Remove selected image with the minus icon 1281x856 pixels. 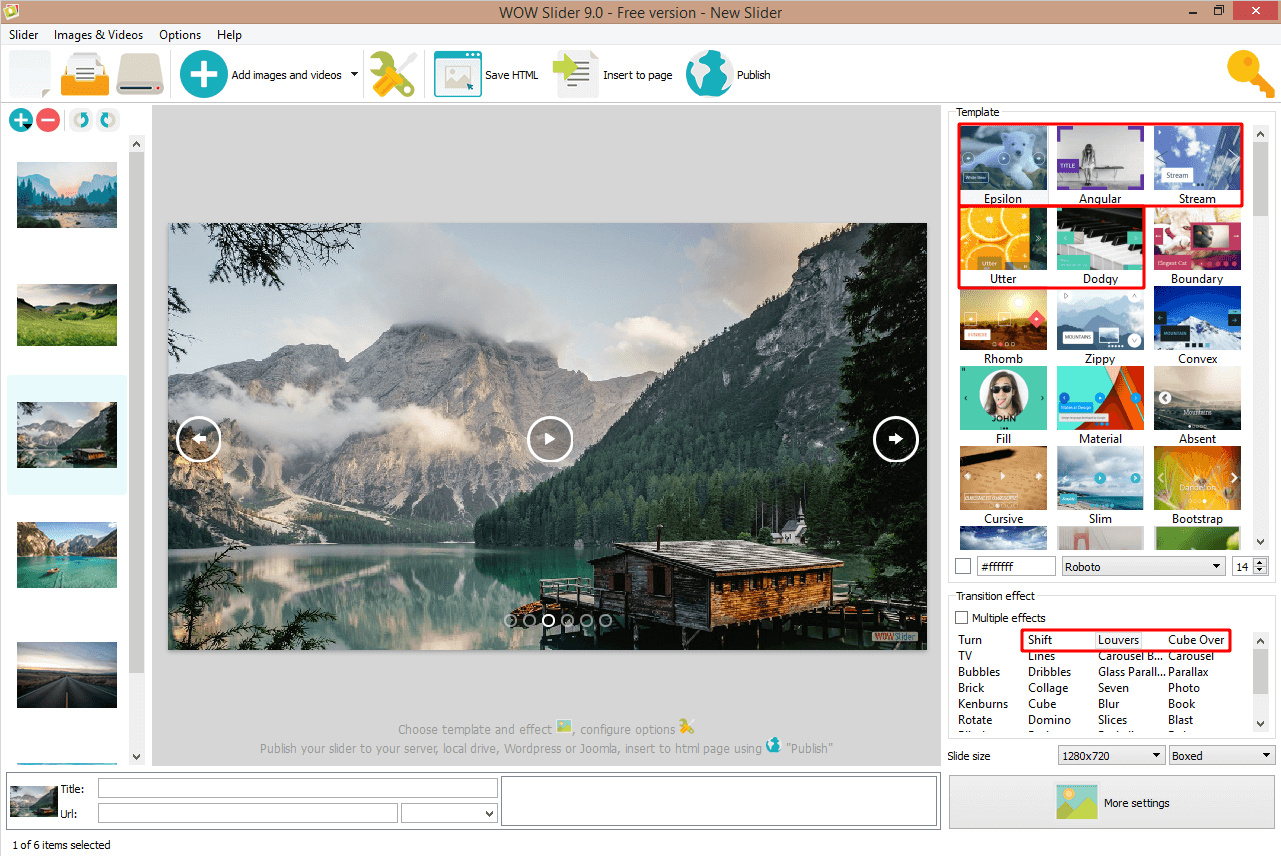coord(47,120)
